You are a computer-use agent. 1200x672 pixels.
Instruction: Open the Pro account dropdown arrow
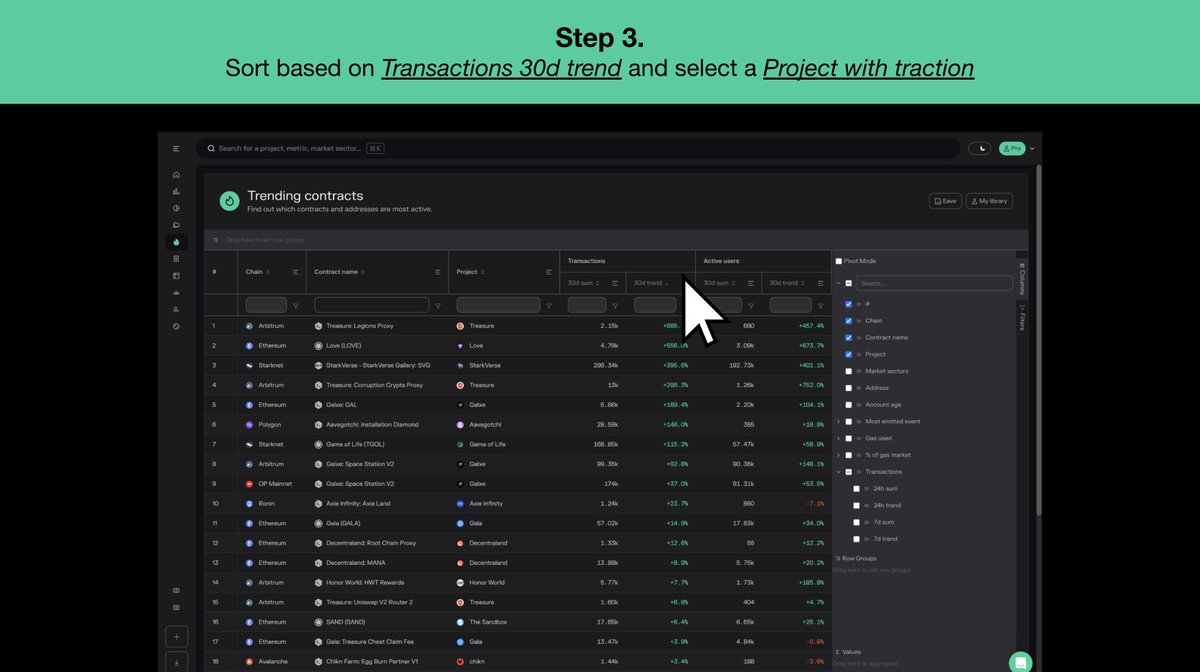point(1032,149)
